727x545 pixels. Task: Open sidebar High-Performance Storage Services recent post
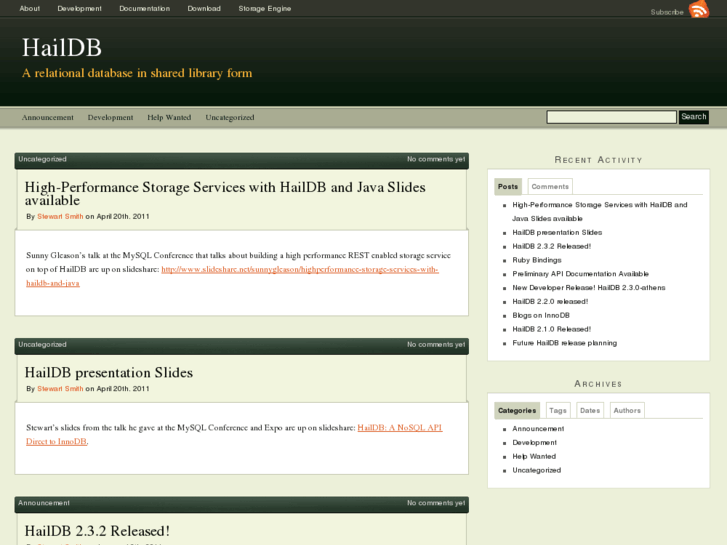[x=599, y=212]
